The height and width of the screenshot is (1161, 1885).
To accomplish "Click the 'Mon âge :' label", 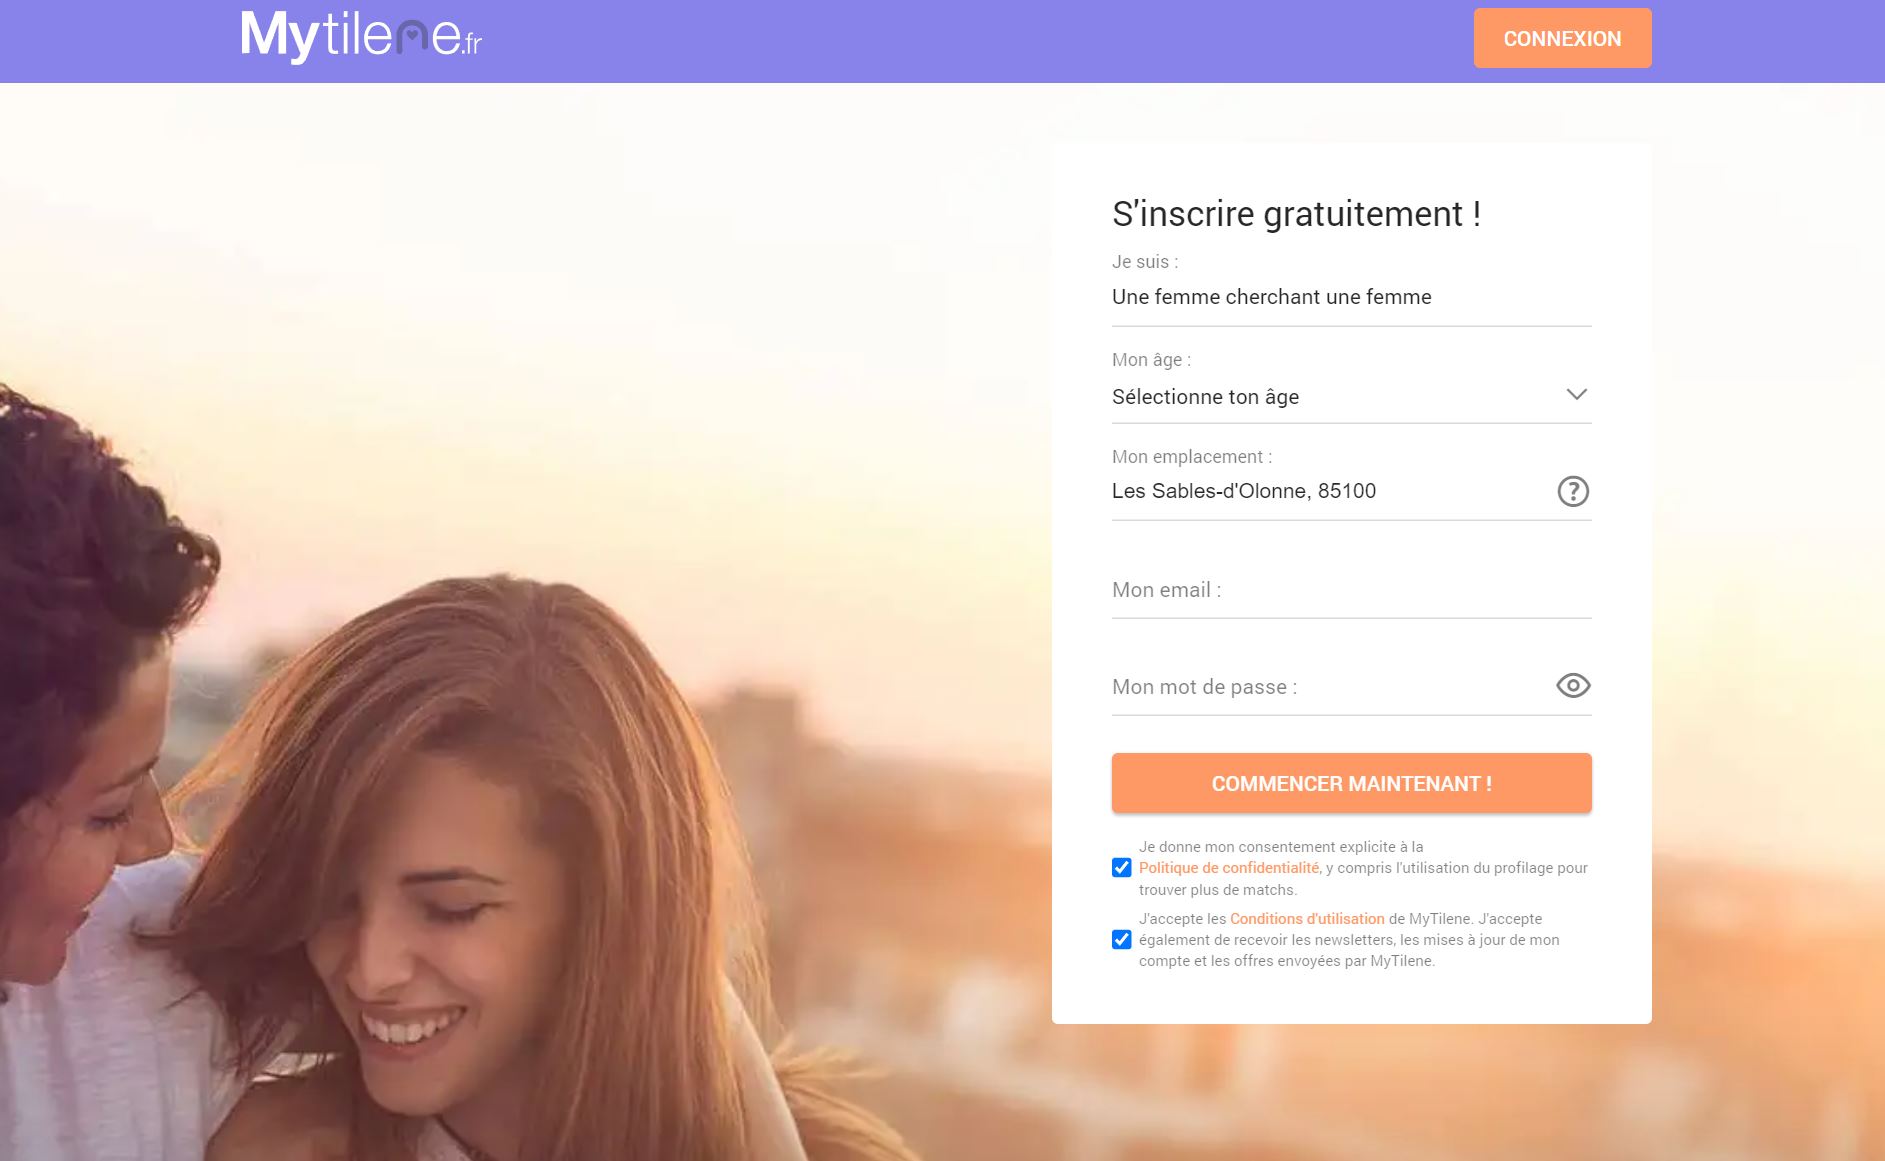I will click(1151, 360).
